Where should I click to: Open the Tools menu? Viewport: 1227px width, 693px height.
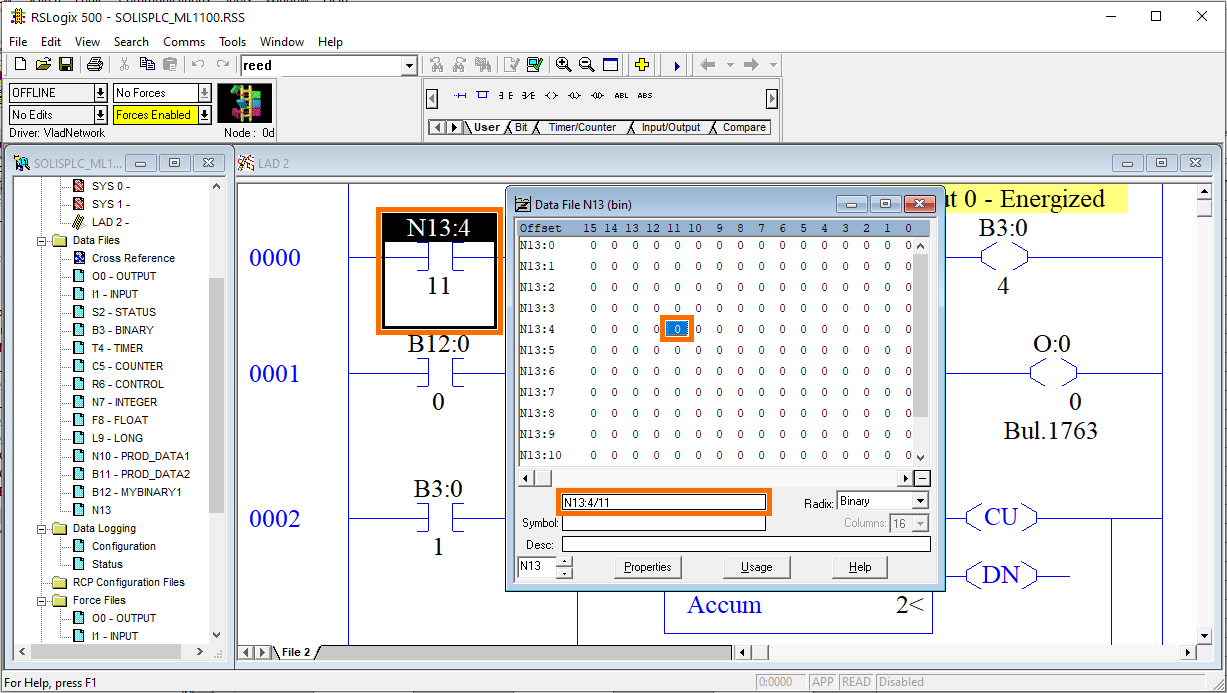(x=233, y=42)
